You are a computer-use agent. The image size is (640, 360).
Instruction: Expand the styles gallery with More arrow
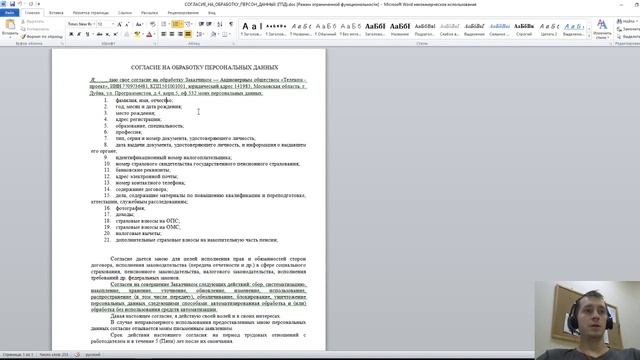(x=589, y=37)
